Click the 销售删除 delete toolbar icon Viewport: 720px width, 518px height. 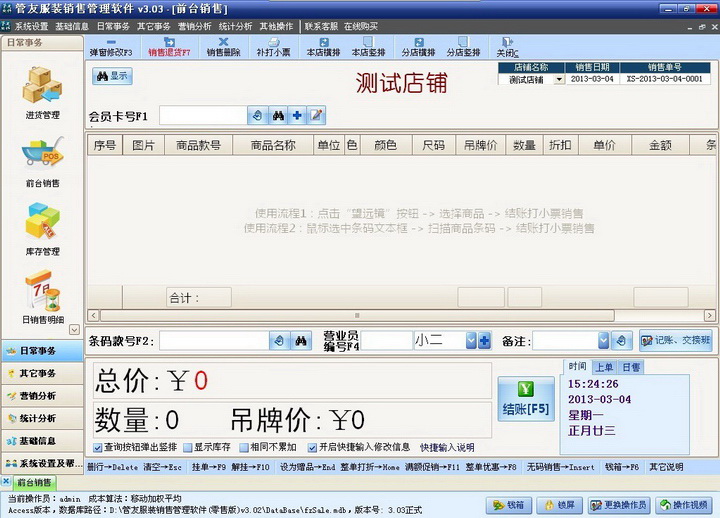pos(223,46)
